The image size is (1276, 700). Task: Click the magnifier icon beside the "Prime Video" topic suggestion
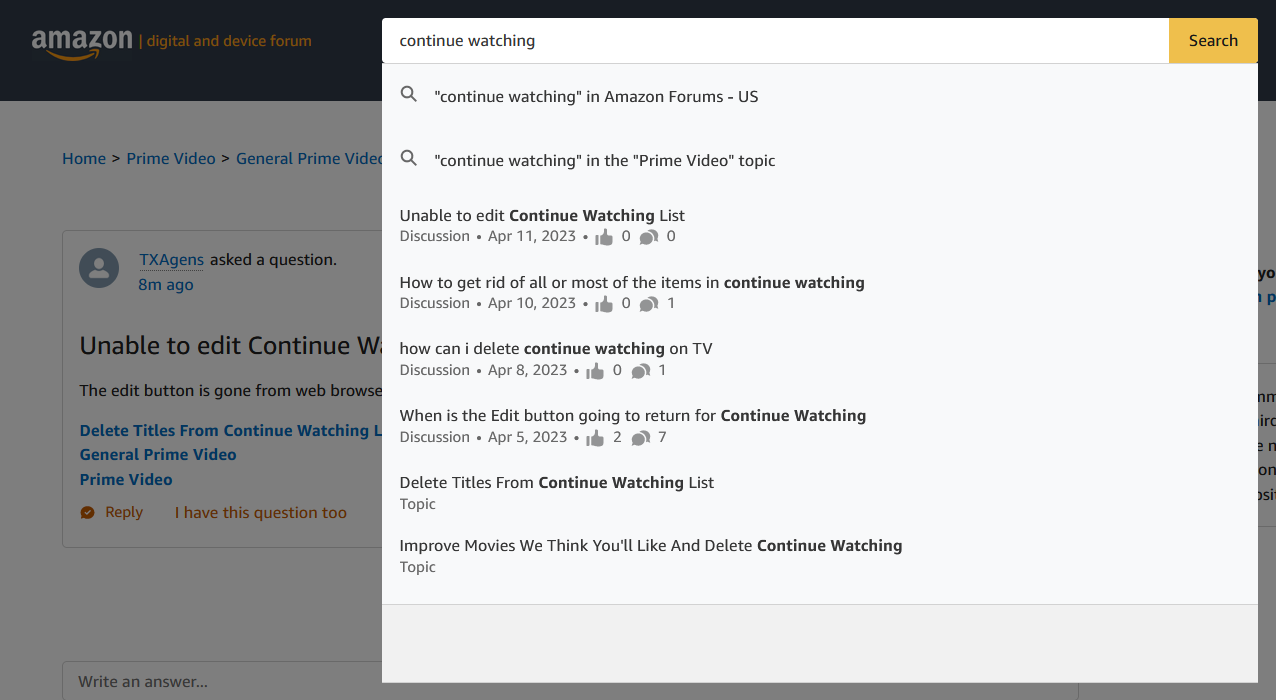click(409, 158)
